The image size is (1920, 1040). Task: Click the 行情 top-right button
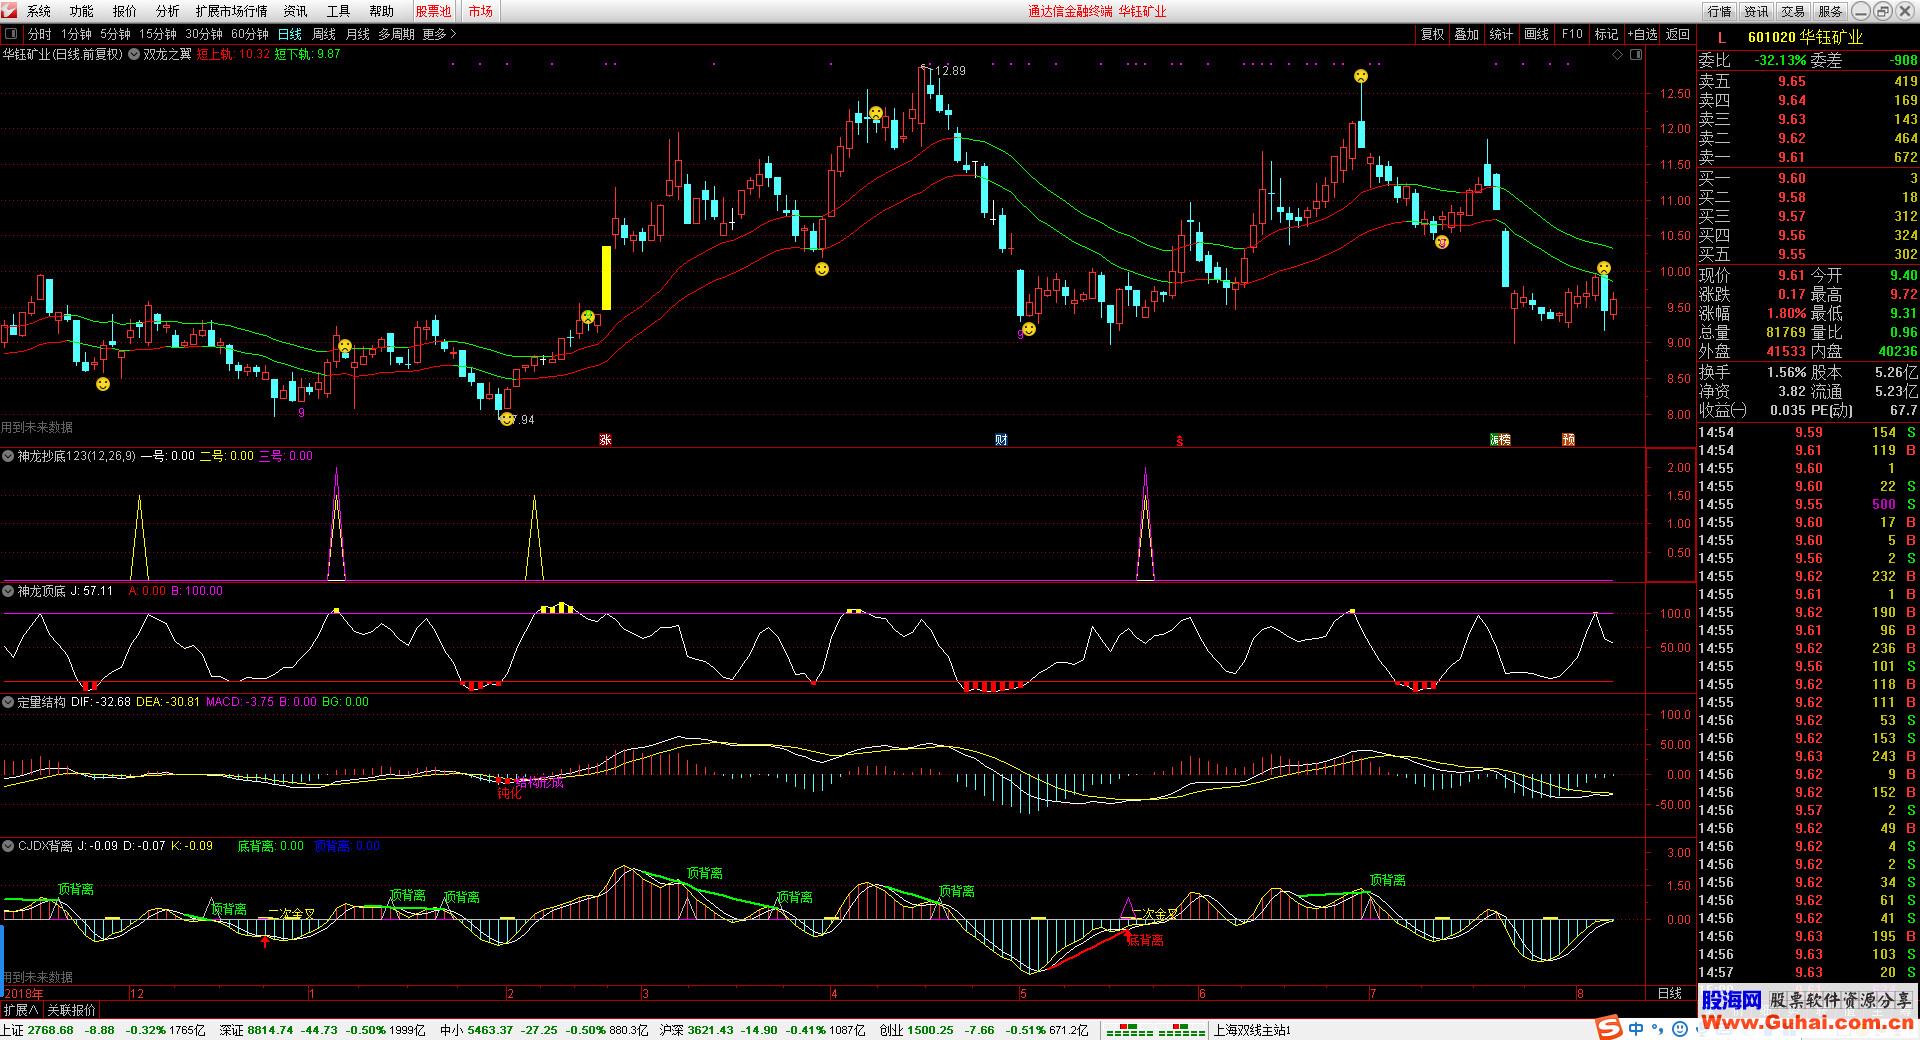pyautogui.click(x=1719, y=11)
